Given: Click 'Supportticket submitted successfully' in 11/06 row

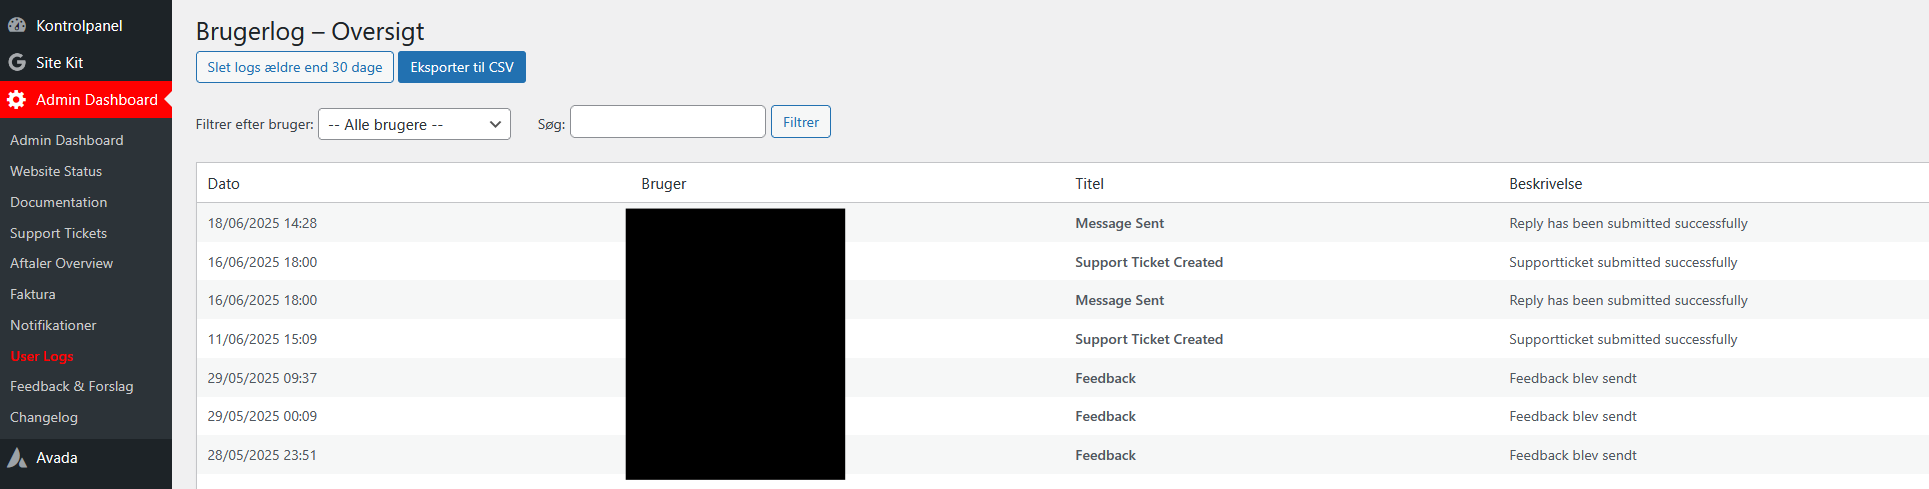Looking at the screenshot, I should [x=1624, y=339].
